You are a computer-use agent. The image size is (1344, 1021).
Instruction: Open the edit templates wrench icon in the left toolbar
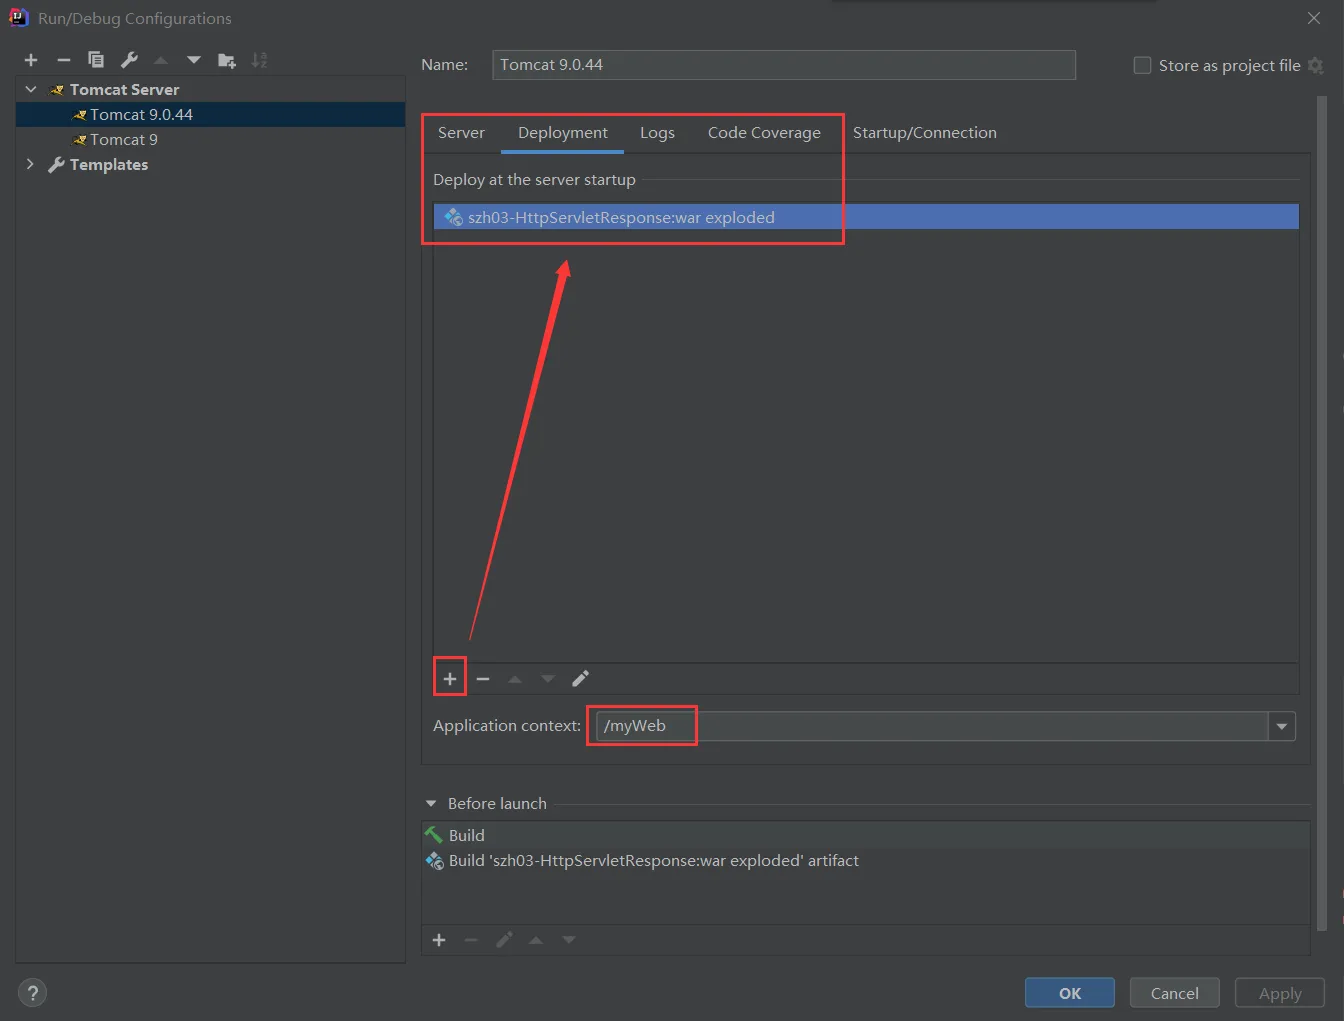pos(129,60)
